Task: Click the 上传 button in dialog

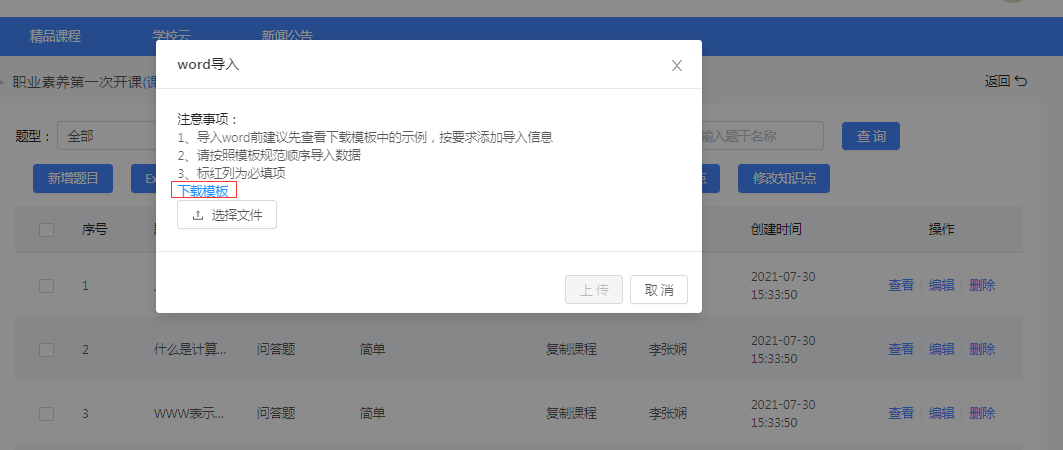Action: pyautogui.click(x=594, y=290)
